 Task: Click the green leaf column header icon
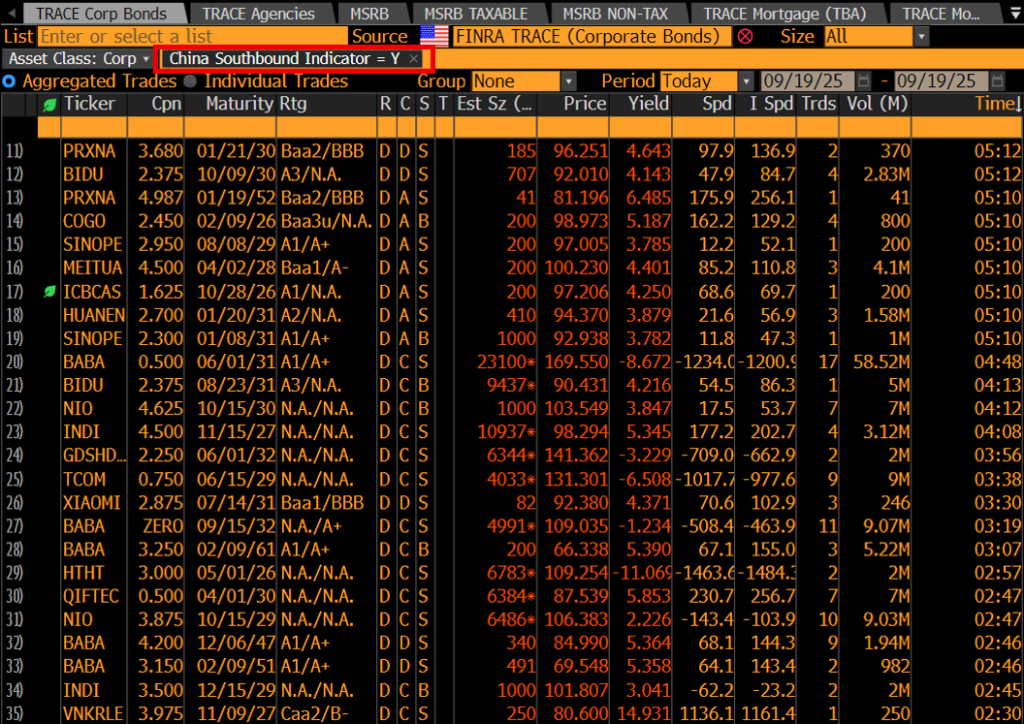[x=49, y=104]
